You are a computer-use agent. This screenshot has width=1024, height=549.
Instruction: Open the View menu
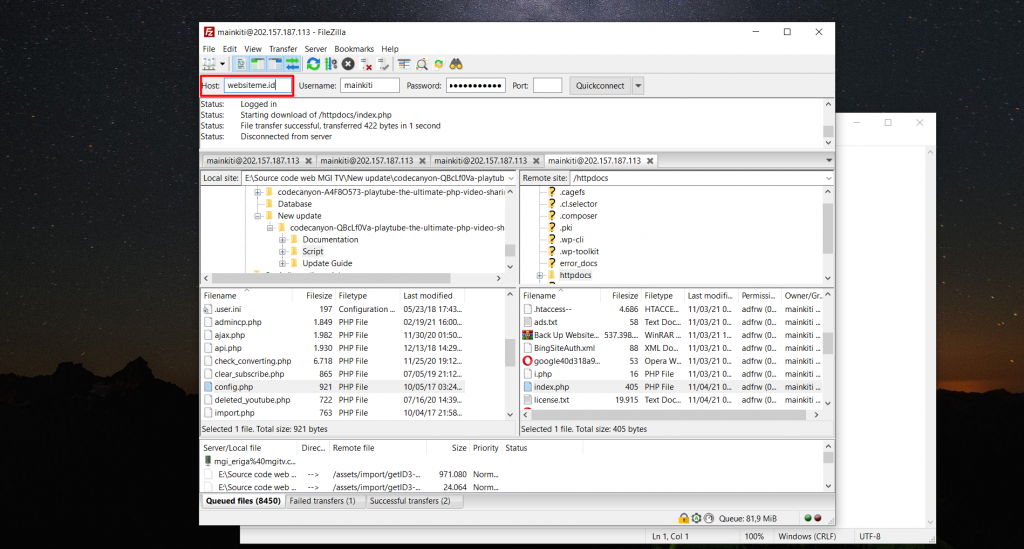coord(253,49)
